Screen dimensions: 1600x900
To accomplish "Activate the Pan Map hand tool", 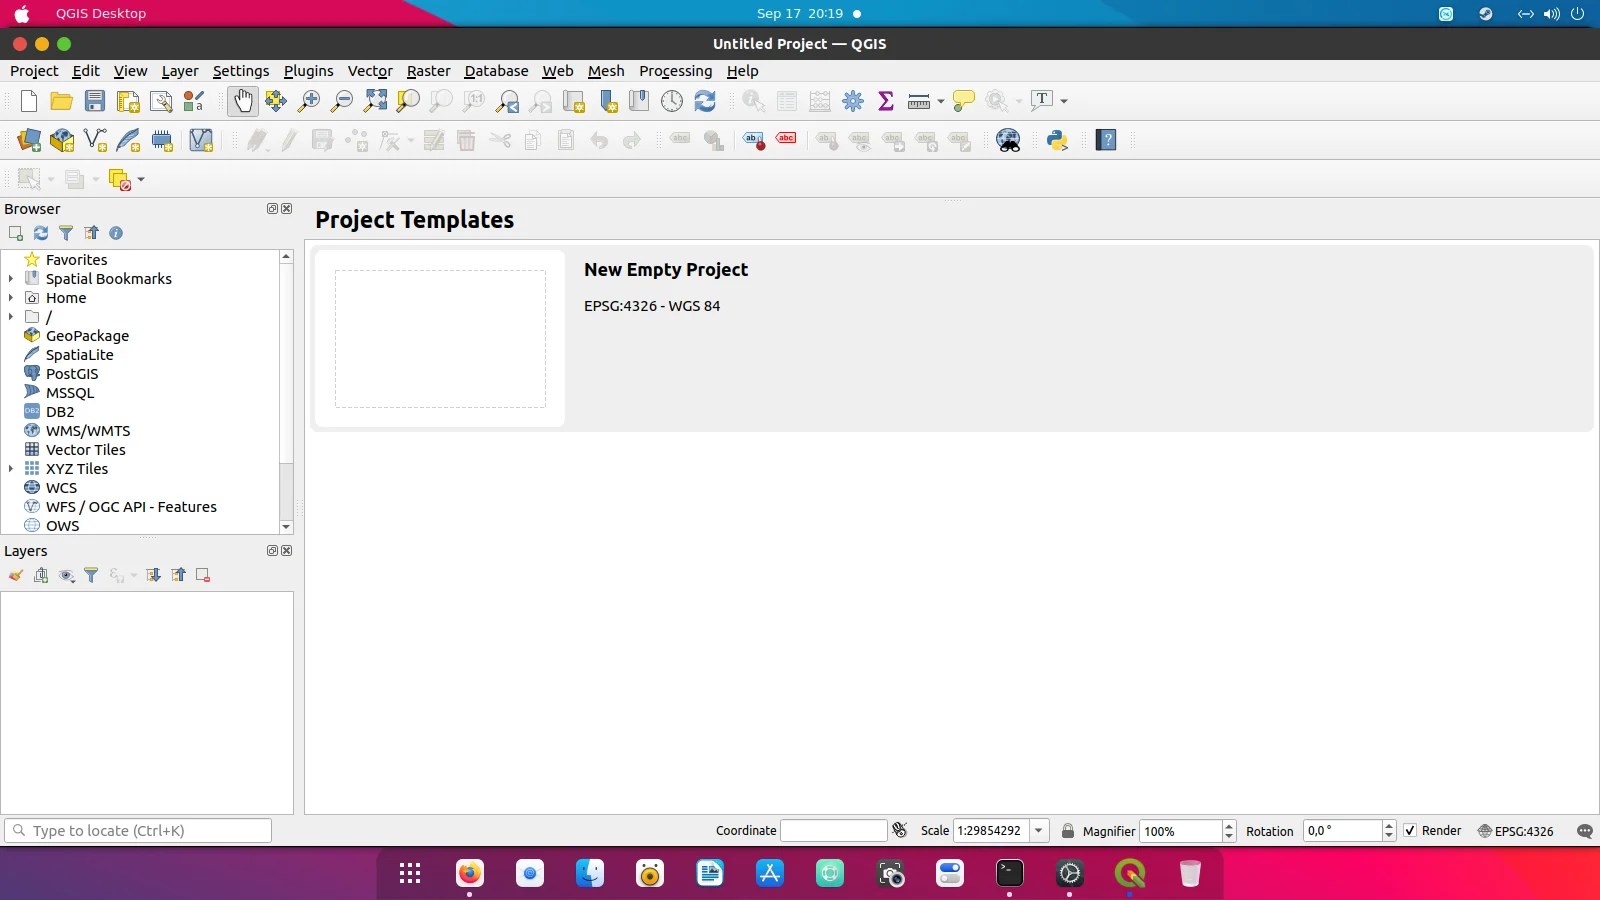I will pos(243,101).
